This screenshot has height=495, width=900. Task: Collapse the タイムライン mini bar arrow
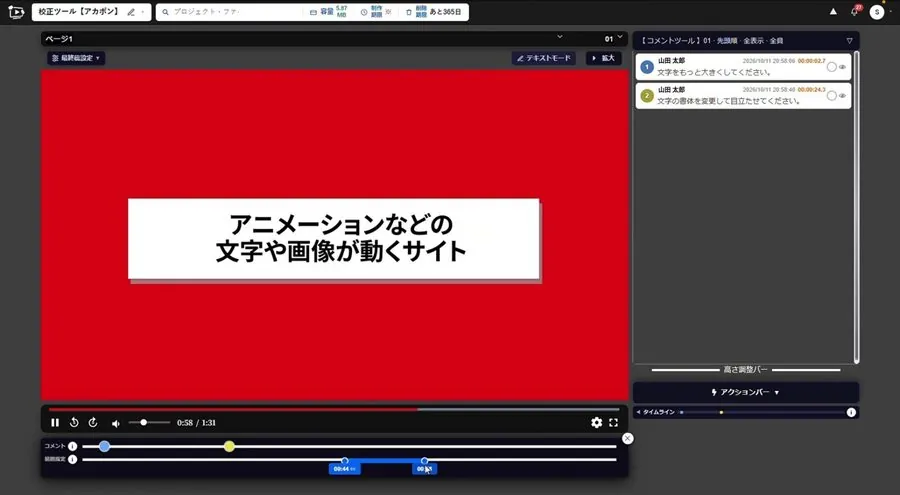point(638,412)
